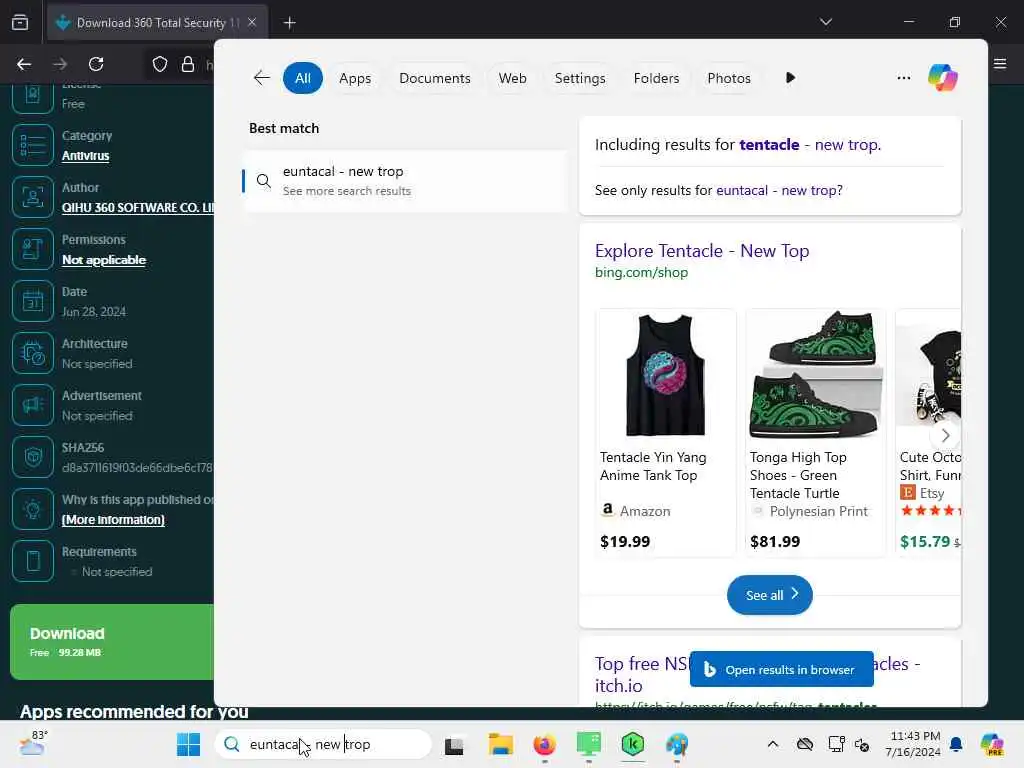Open Tentacle Yin Yang Anime Tank Top image
The image size is (1024, 768).
(x=665, y=374)
